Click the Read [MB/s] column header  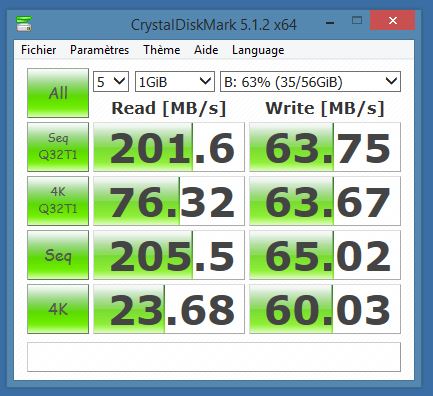coord(169,108)
